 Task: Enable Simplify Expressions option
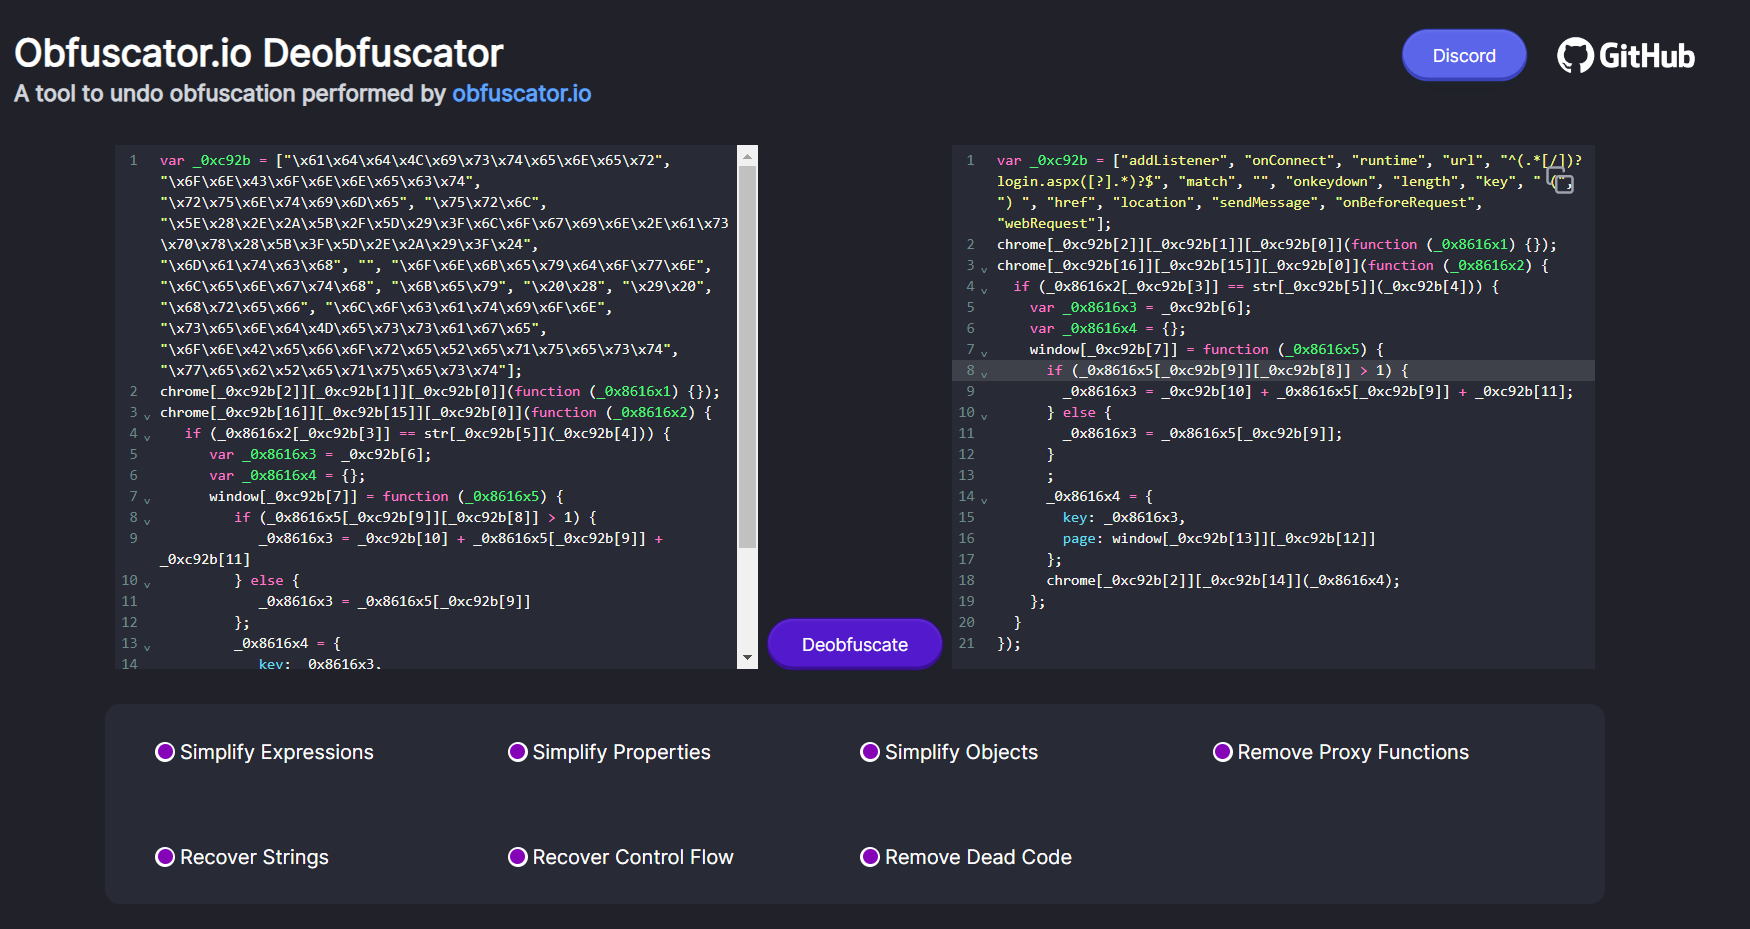[165, 752]
